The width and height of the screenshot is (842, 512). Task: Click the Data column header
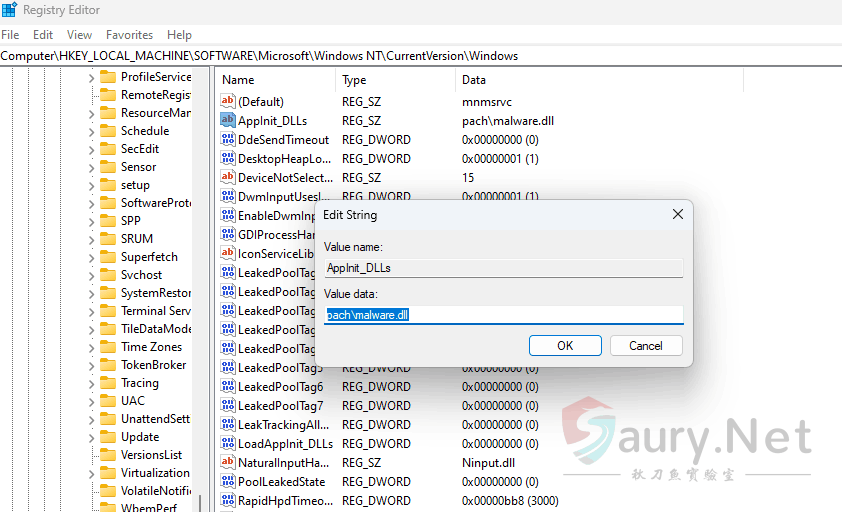pos(474,80)
